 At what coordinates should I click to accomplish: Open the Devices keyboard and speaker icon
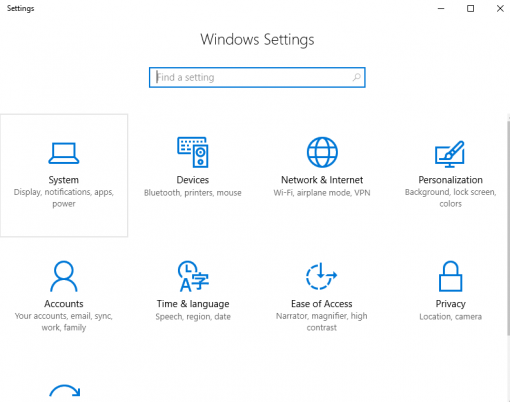pos(193,152)
